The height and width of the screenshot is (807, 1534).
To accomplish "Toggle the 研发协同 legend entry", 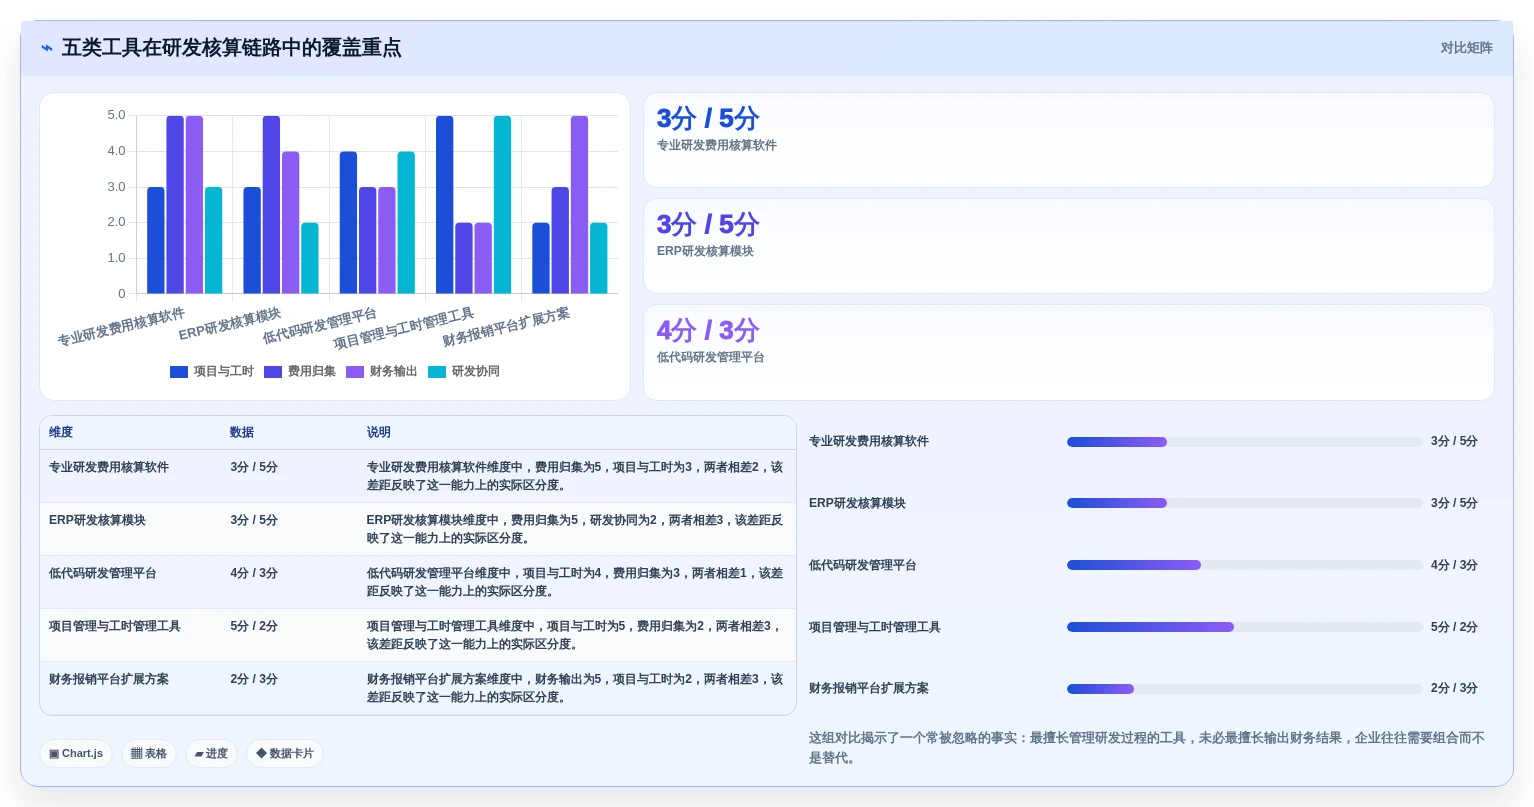I will coord(464,372).
